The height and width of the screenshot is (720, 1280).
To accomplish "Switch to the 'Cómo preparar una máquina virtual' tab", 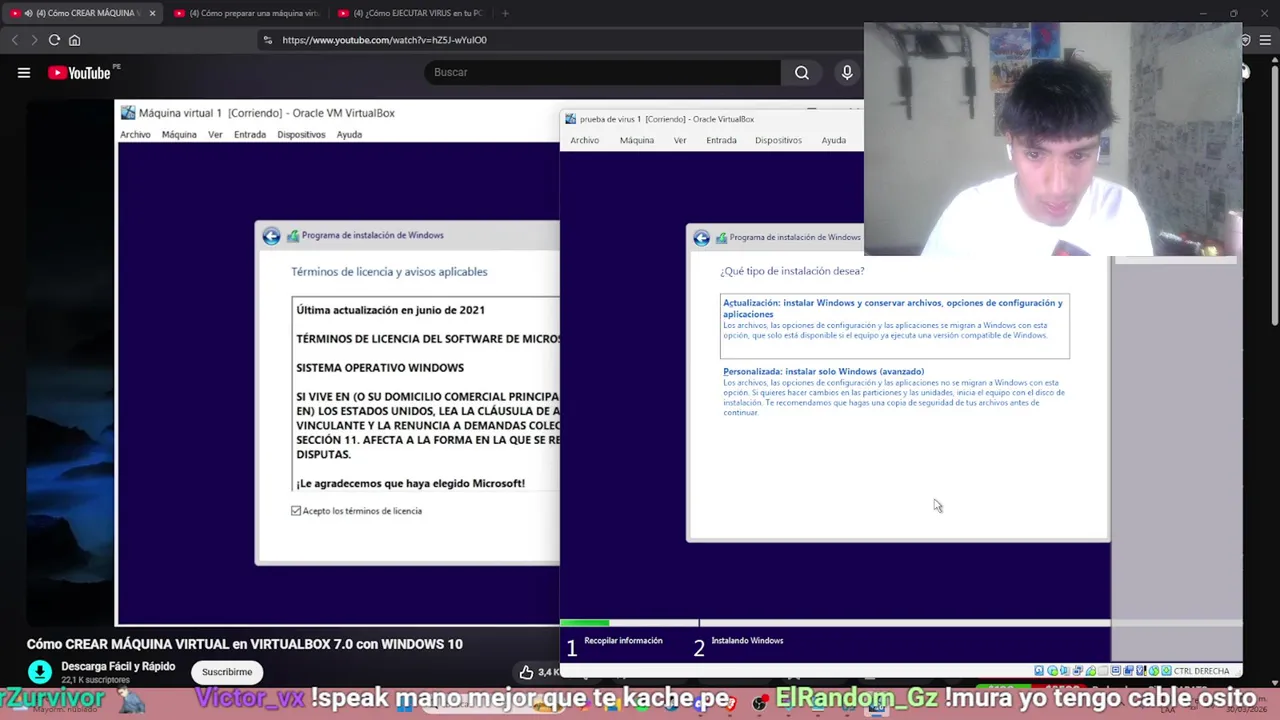I will [246, 13].
